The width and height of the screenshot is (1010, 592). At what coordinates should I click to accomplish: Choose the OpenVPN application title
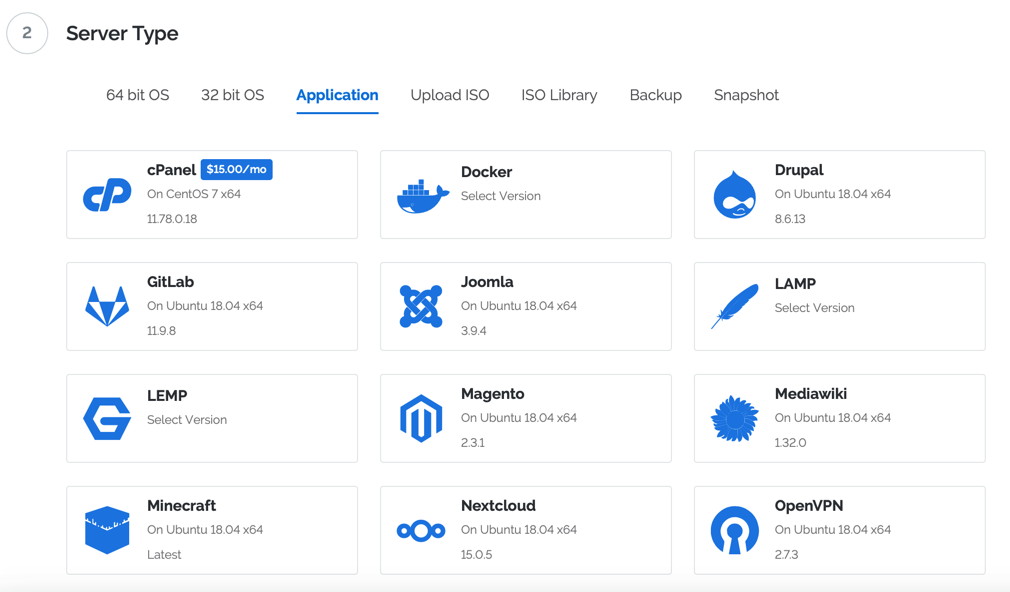pos(808,506)
